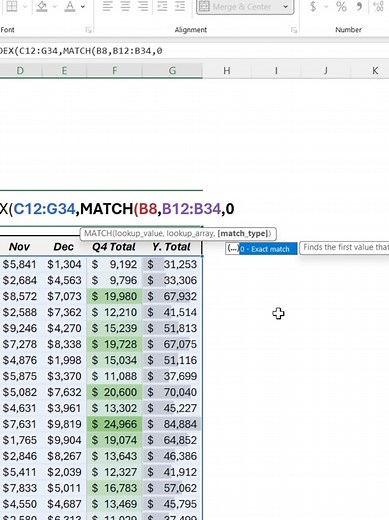Select column H header
Viewport: 389px width, 520px height.
pos(227,71)
